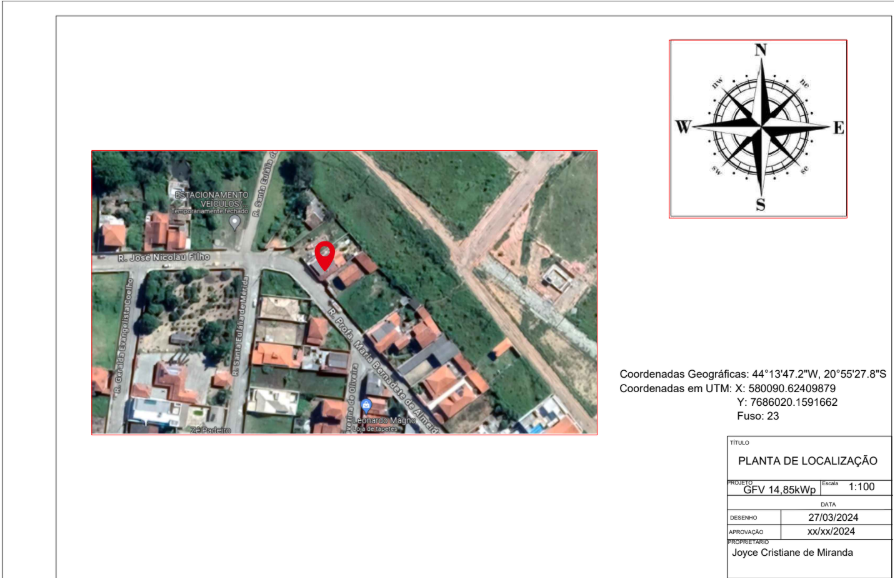The image size is (894, 578).
Task: Click the UTM Y coordinate value
Action: pos(786,402)
